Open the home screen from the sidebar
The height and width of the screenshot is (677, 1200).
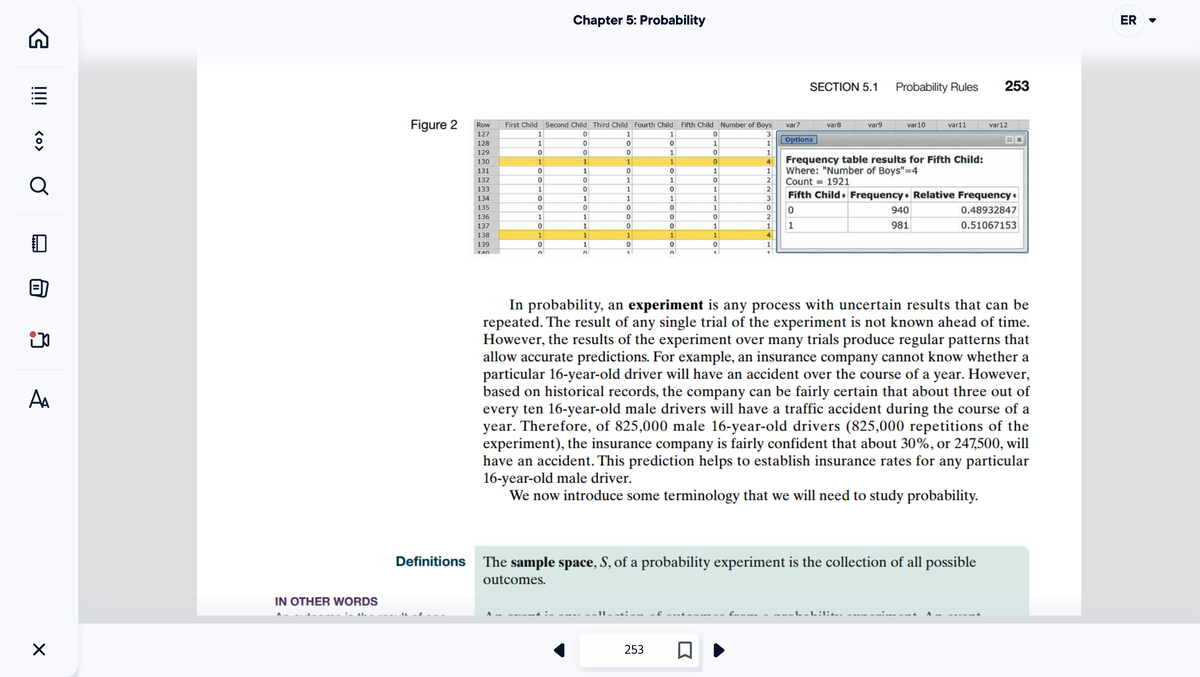38,37
